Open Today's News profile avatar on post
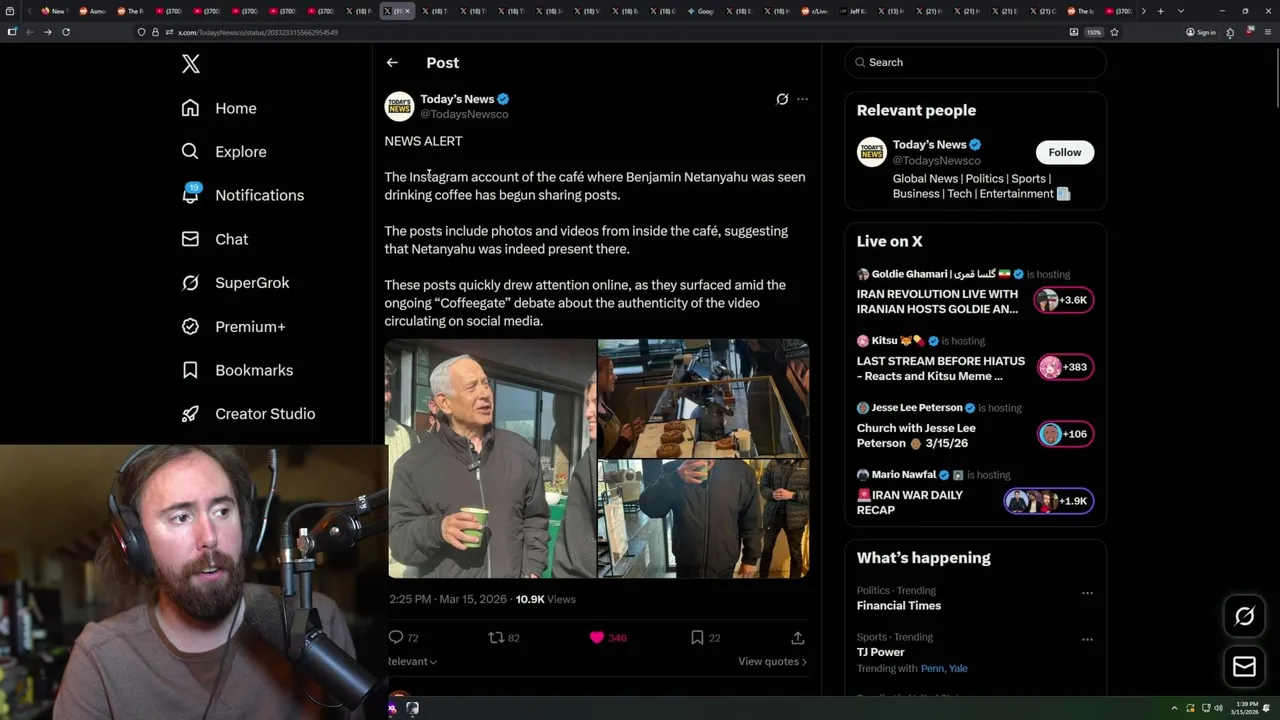Viewport: 1280px width, 720px height. pyautogui.click(x=399, y=106)
